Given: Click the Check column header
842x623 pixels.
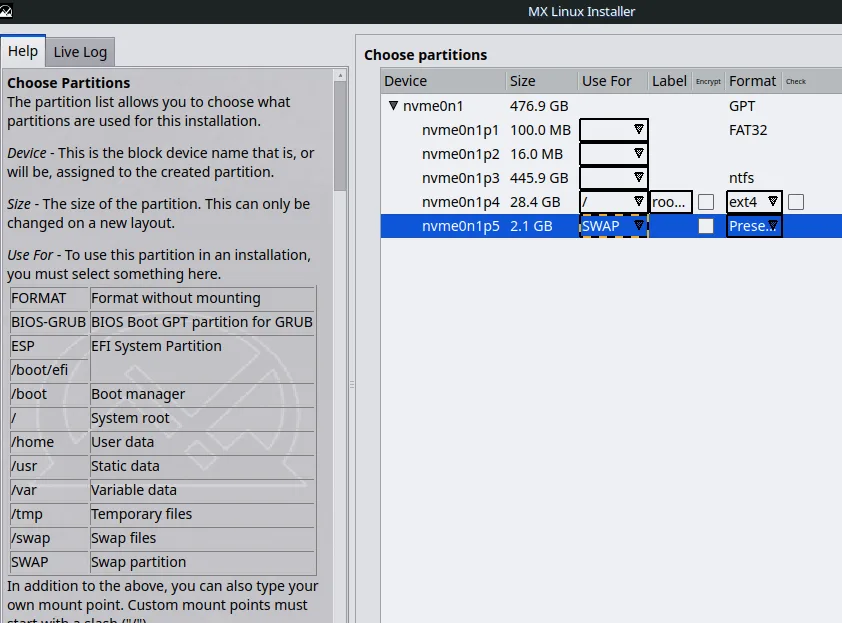Looking at the screenshot, I should pyautogui.click(x=796, y=81).
